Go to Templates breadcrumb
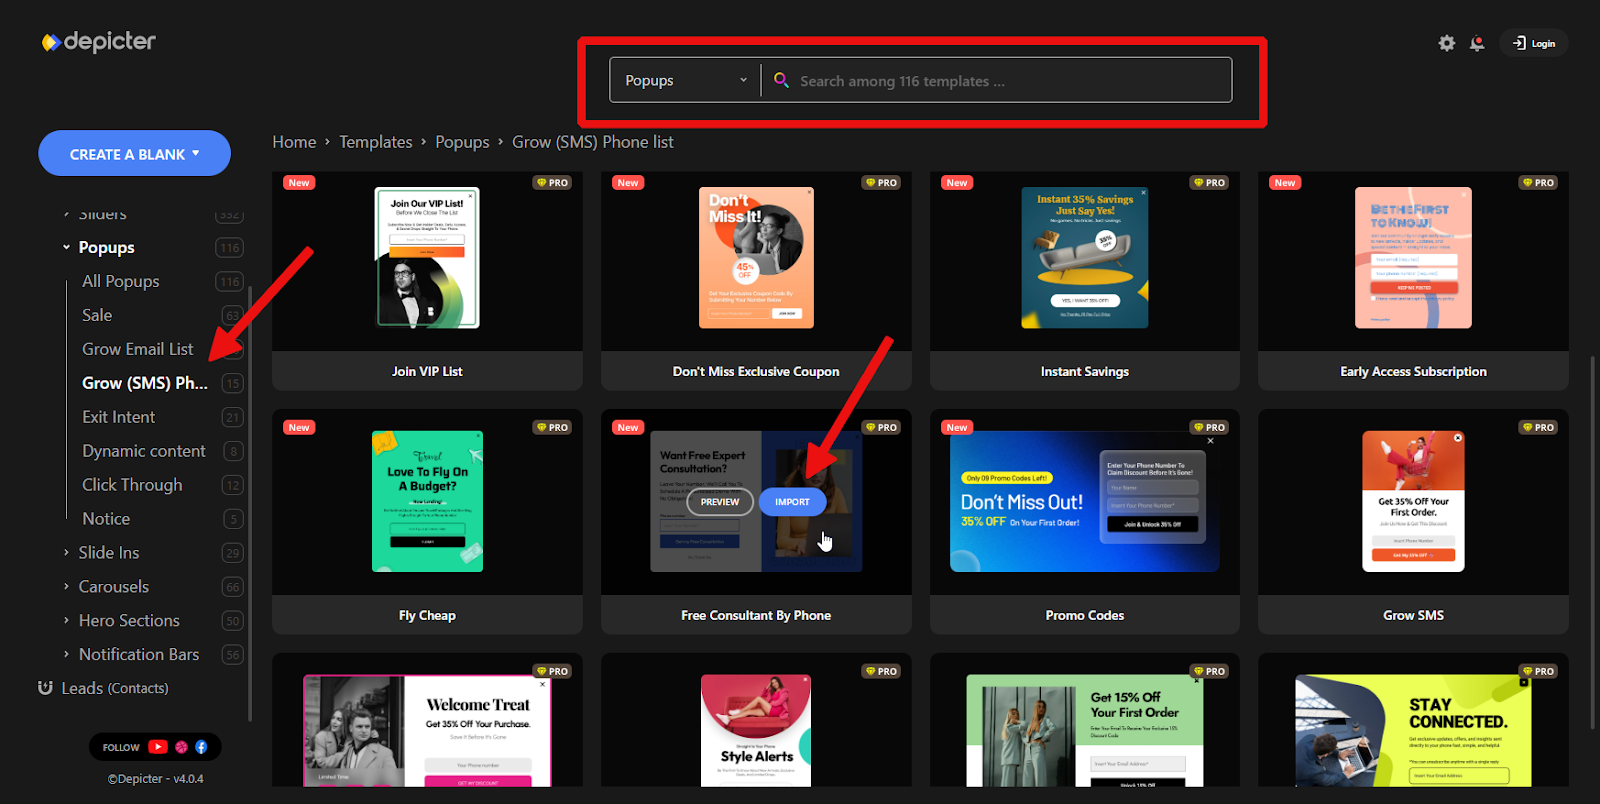Screen dimensions: 1600x804 coord(376,142)
